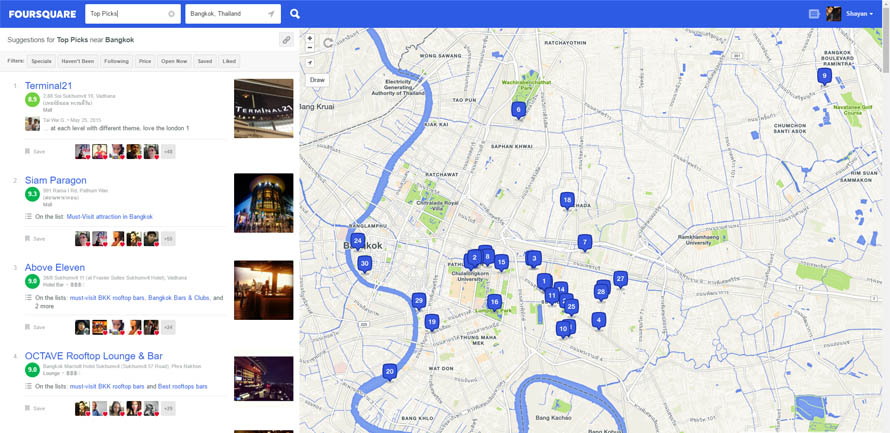Select map pin number 9
Viewport: 890px width, 433px height.
(824, 76)
